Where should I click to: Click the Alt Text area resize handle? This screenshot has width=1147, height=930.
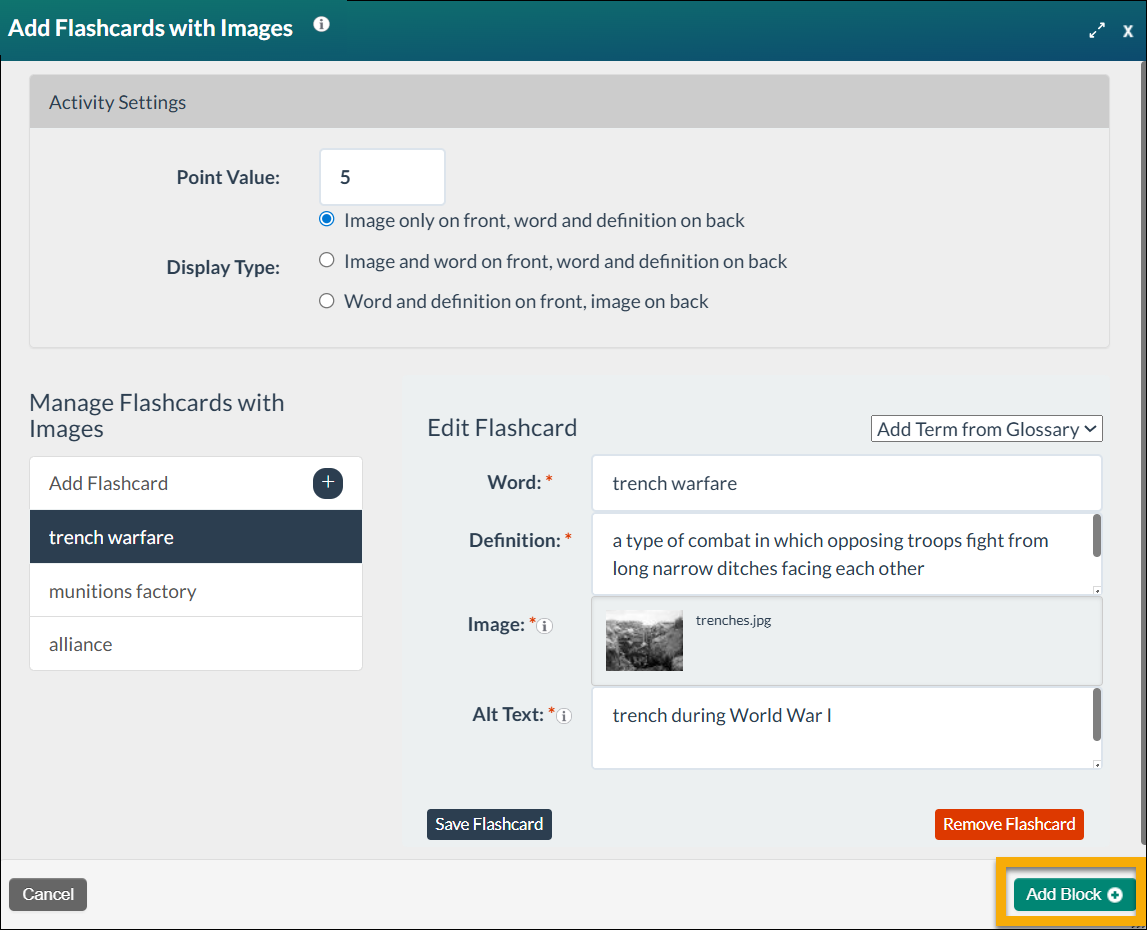(1097, 764)
